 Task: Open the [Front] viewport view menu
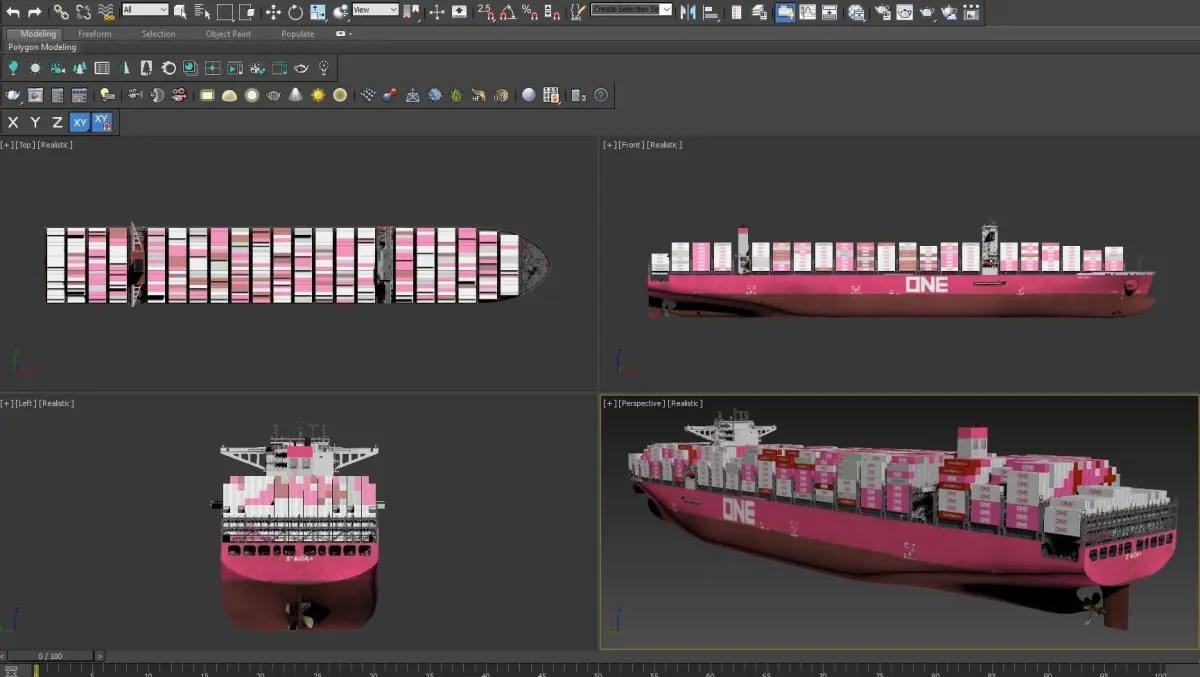(x=630, y=145)
